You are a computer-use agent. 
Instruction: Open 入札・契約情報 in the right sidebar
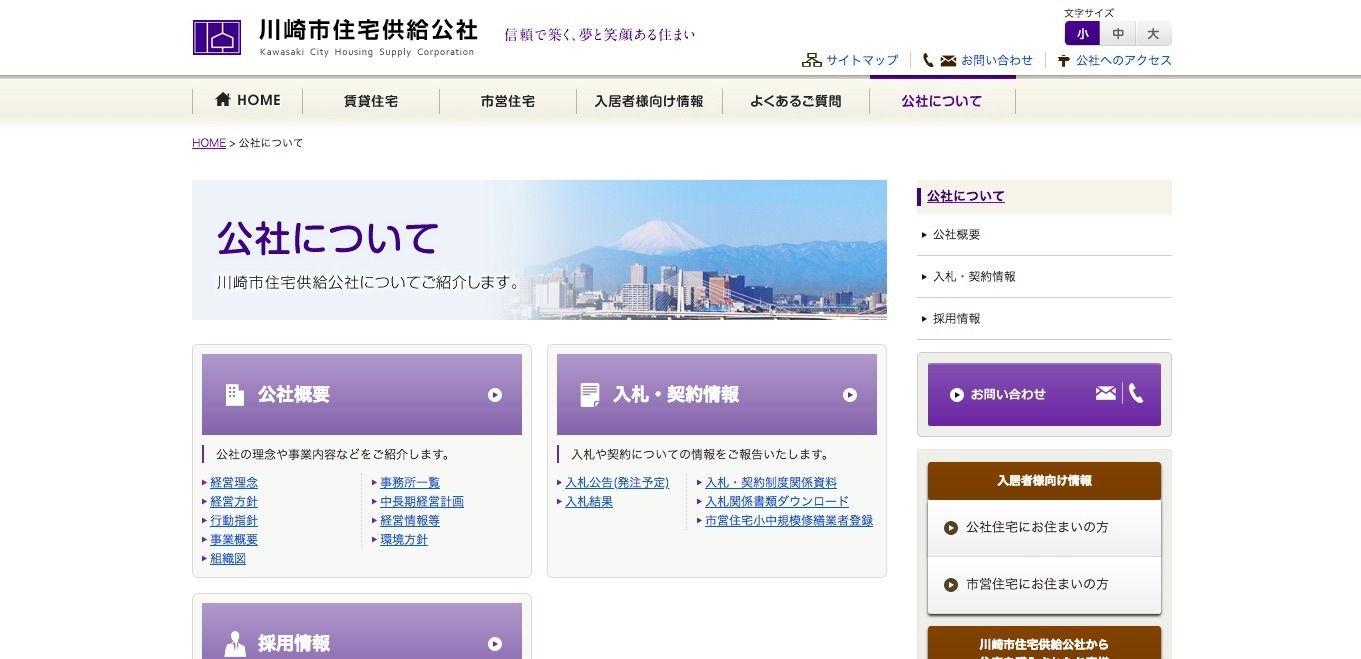pyautogui.click(x=974, y=277)
